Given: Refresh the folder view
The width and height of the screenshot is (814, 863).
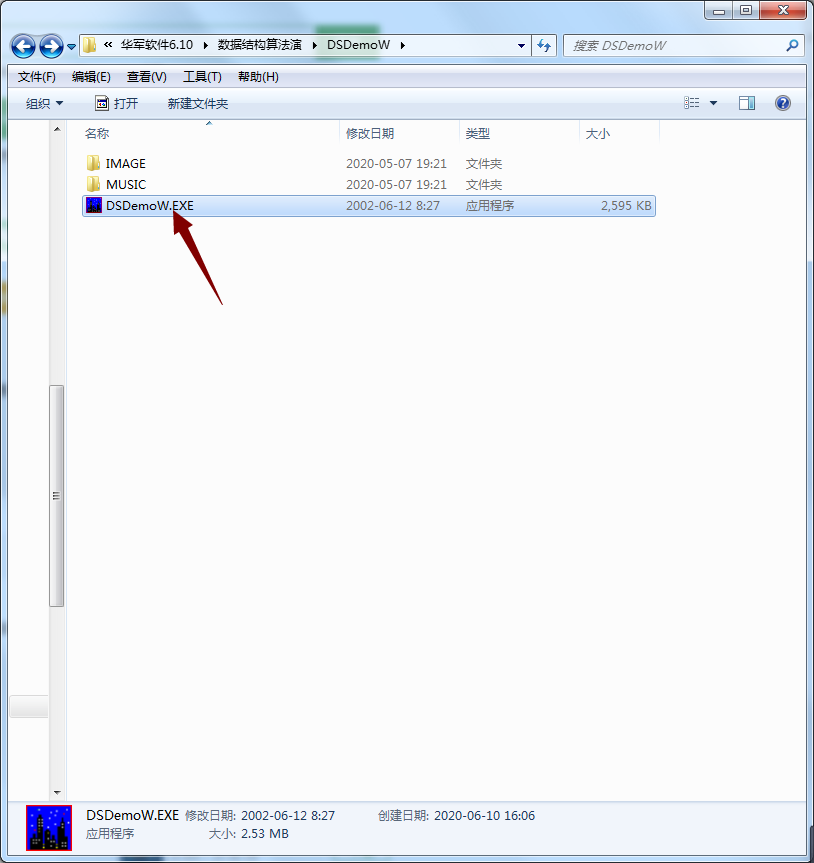Looking at the screenshot, I should 544,46.
